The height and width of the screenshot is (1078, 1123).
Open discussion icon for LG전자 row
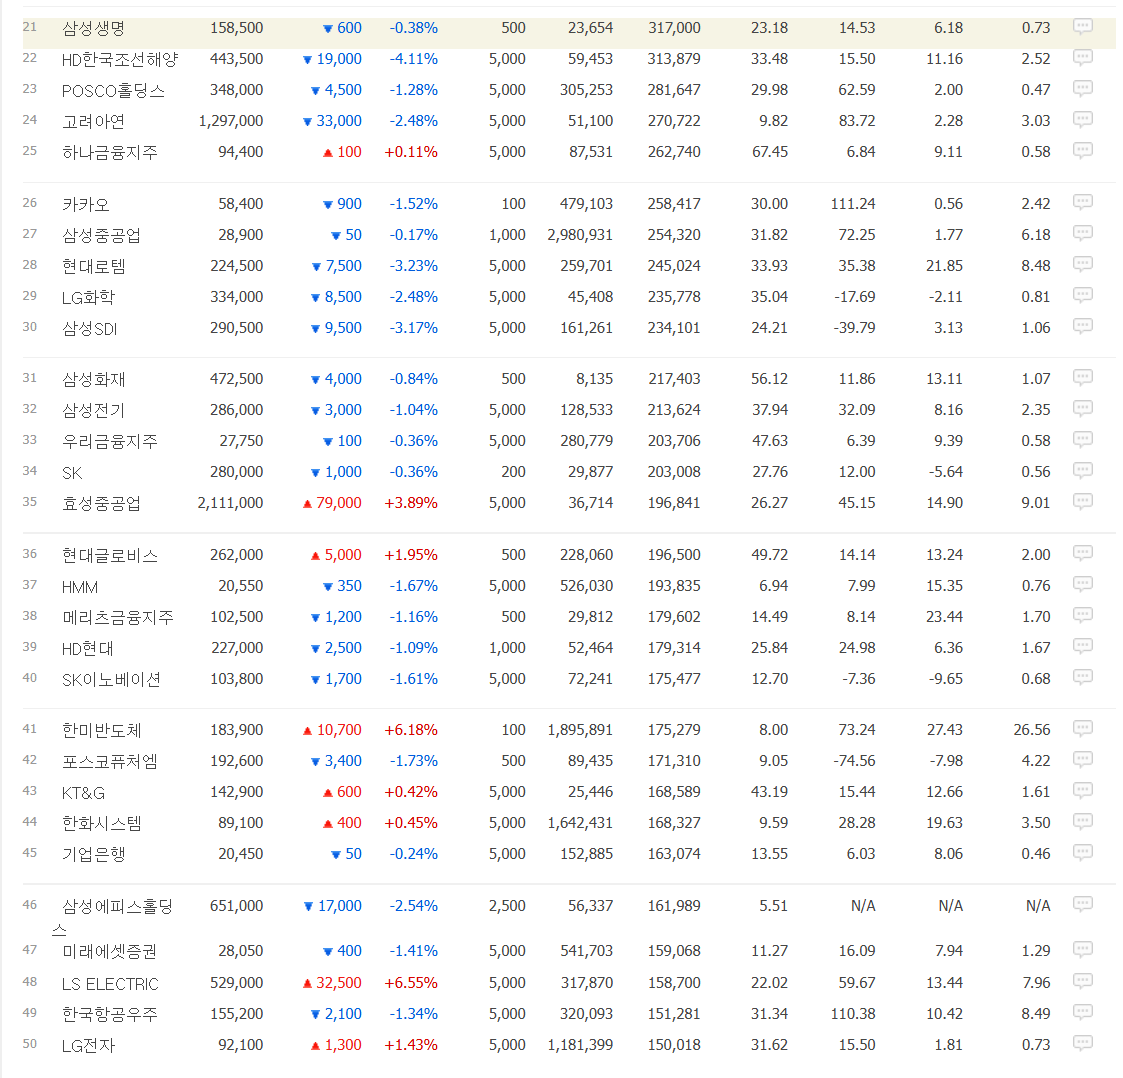pos(1082,1044)
